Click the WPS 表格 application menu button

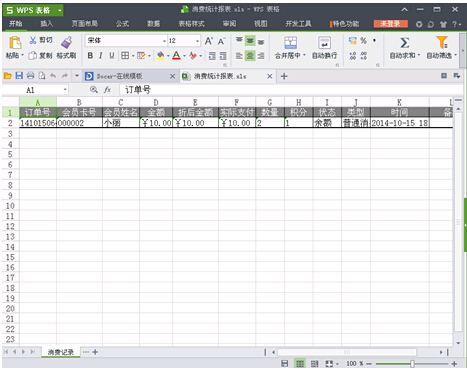(33, 10)
